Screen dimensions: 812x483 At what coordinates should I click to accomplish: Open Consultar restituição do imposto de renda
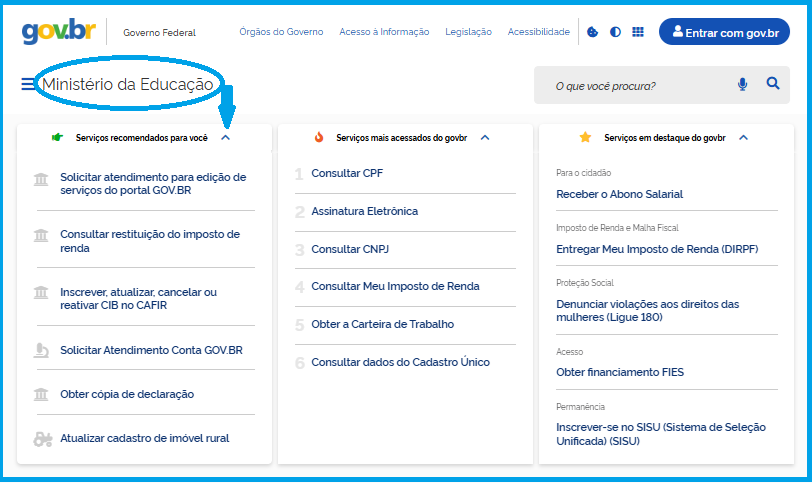pyautogui.click(x=150, y=241)
